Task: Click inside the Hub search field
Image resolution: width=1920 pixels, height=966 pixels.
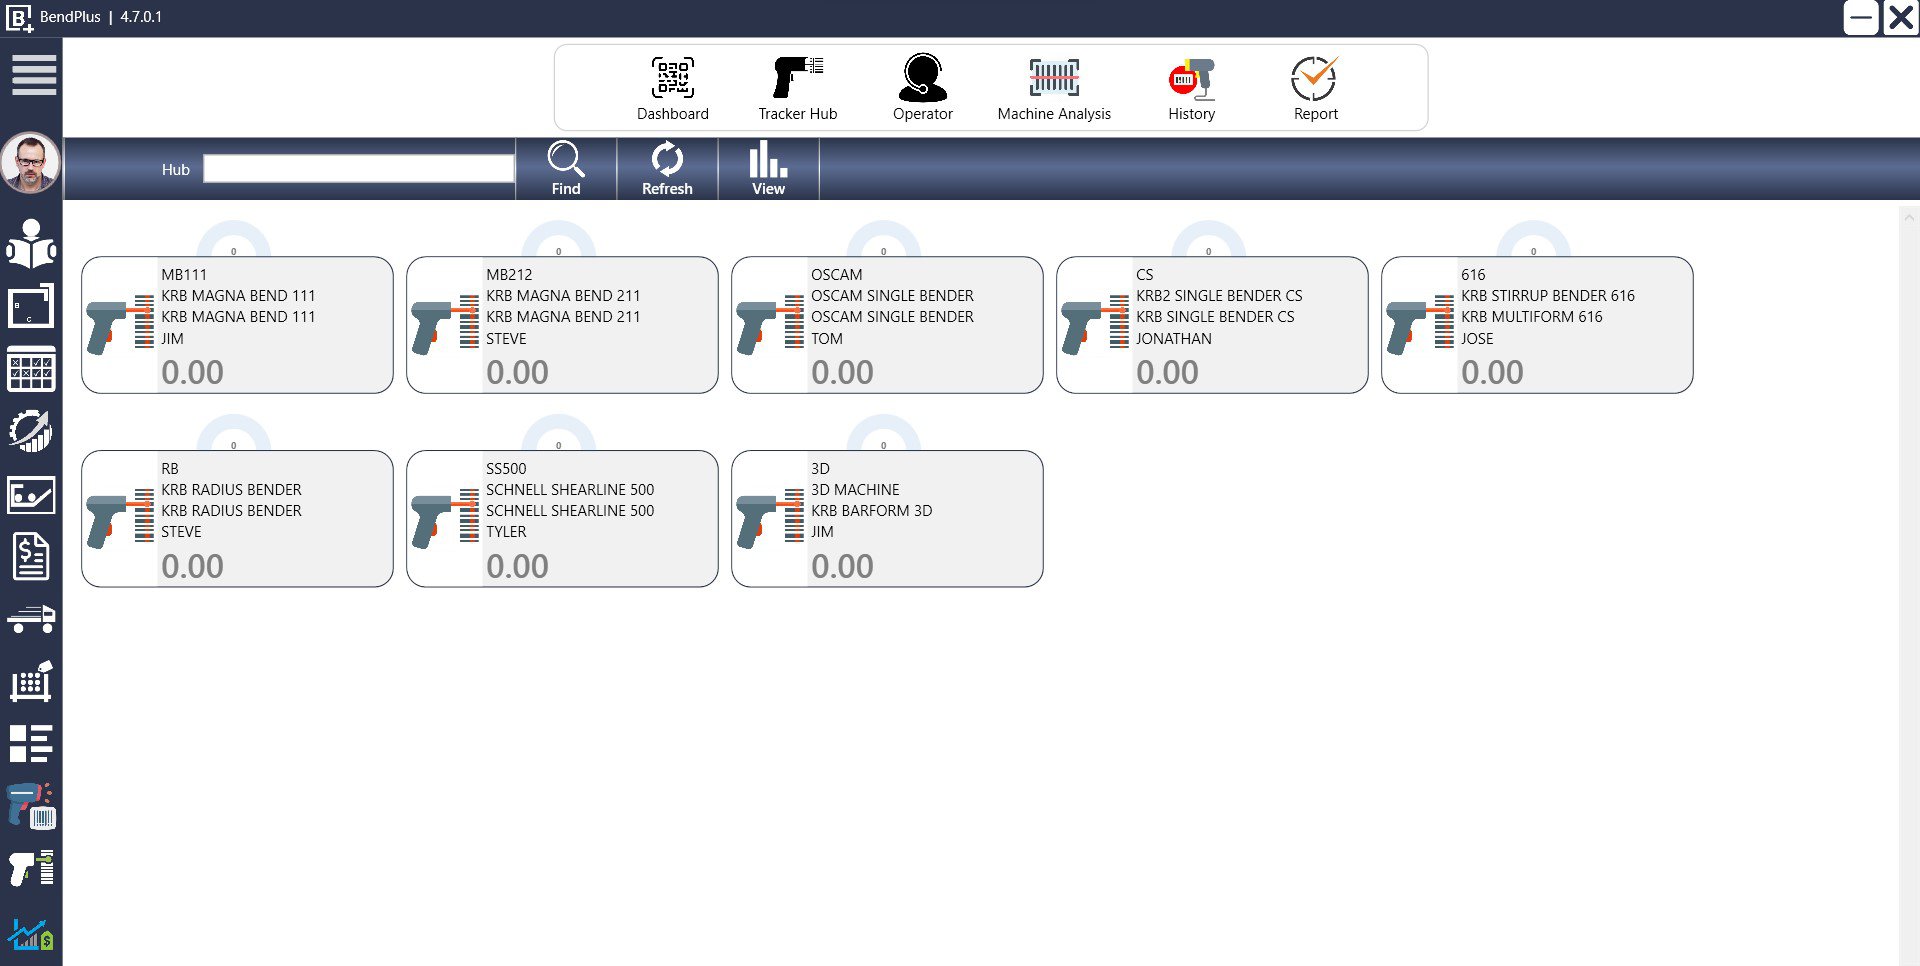Action: pyautogui.click(x=357, y=168)
